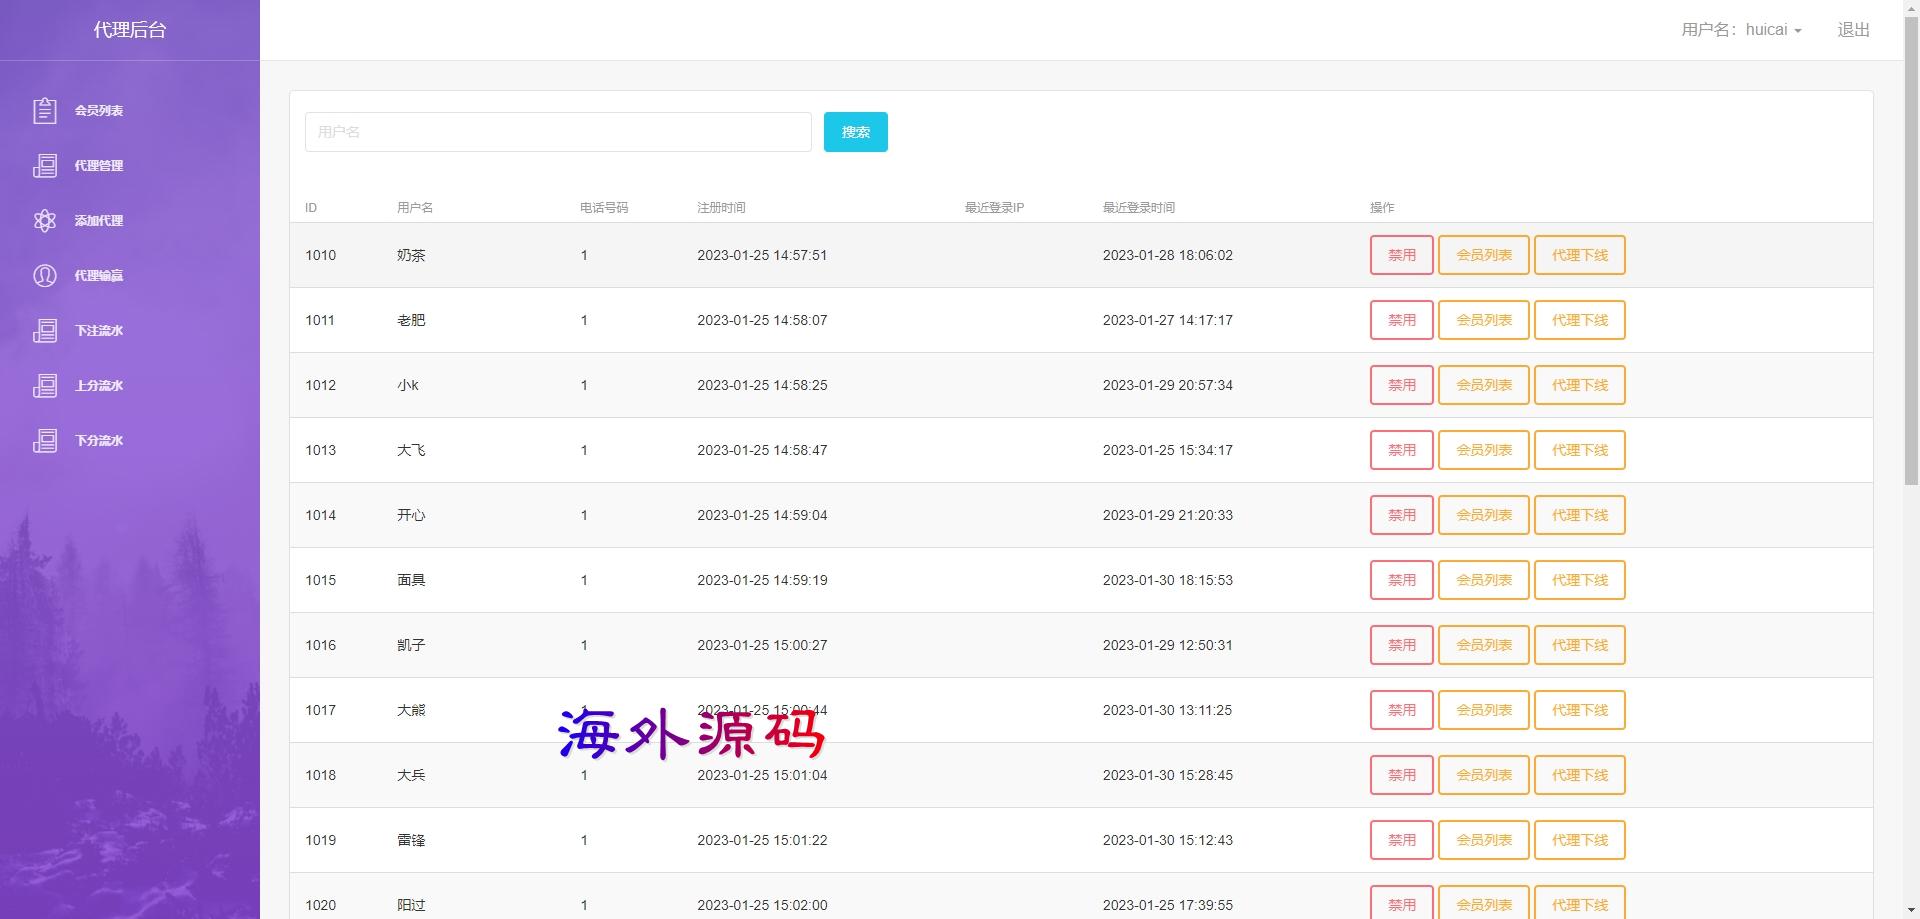
Task: Disable user 老肥 with 禁用 button
Action: [1401, 320]
